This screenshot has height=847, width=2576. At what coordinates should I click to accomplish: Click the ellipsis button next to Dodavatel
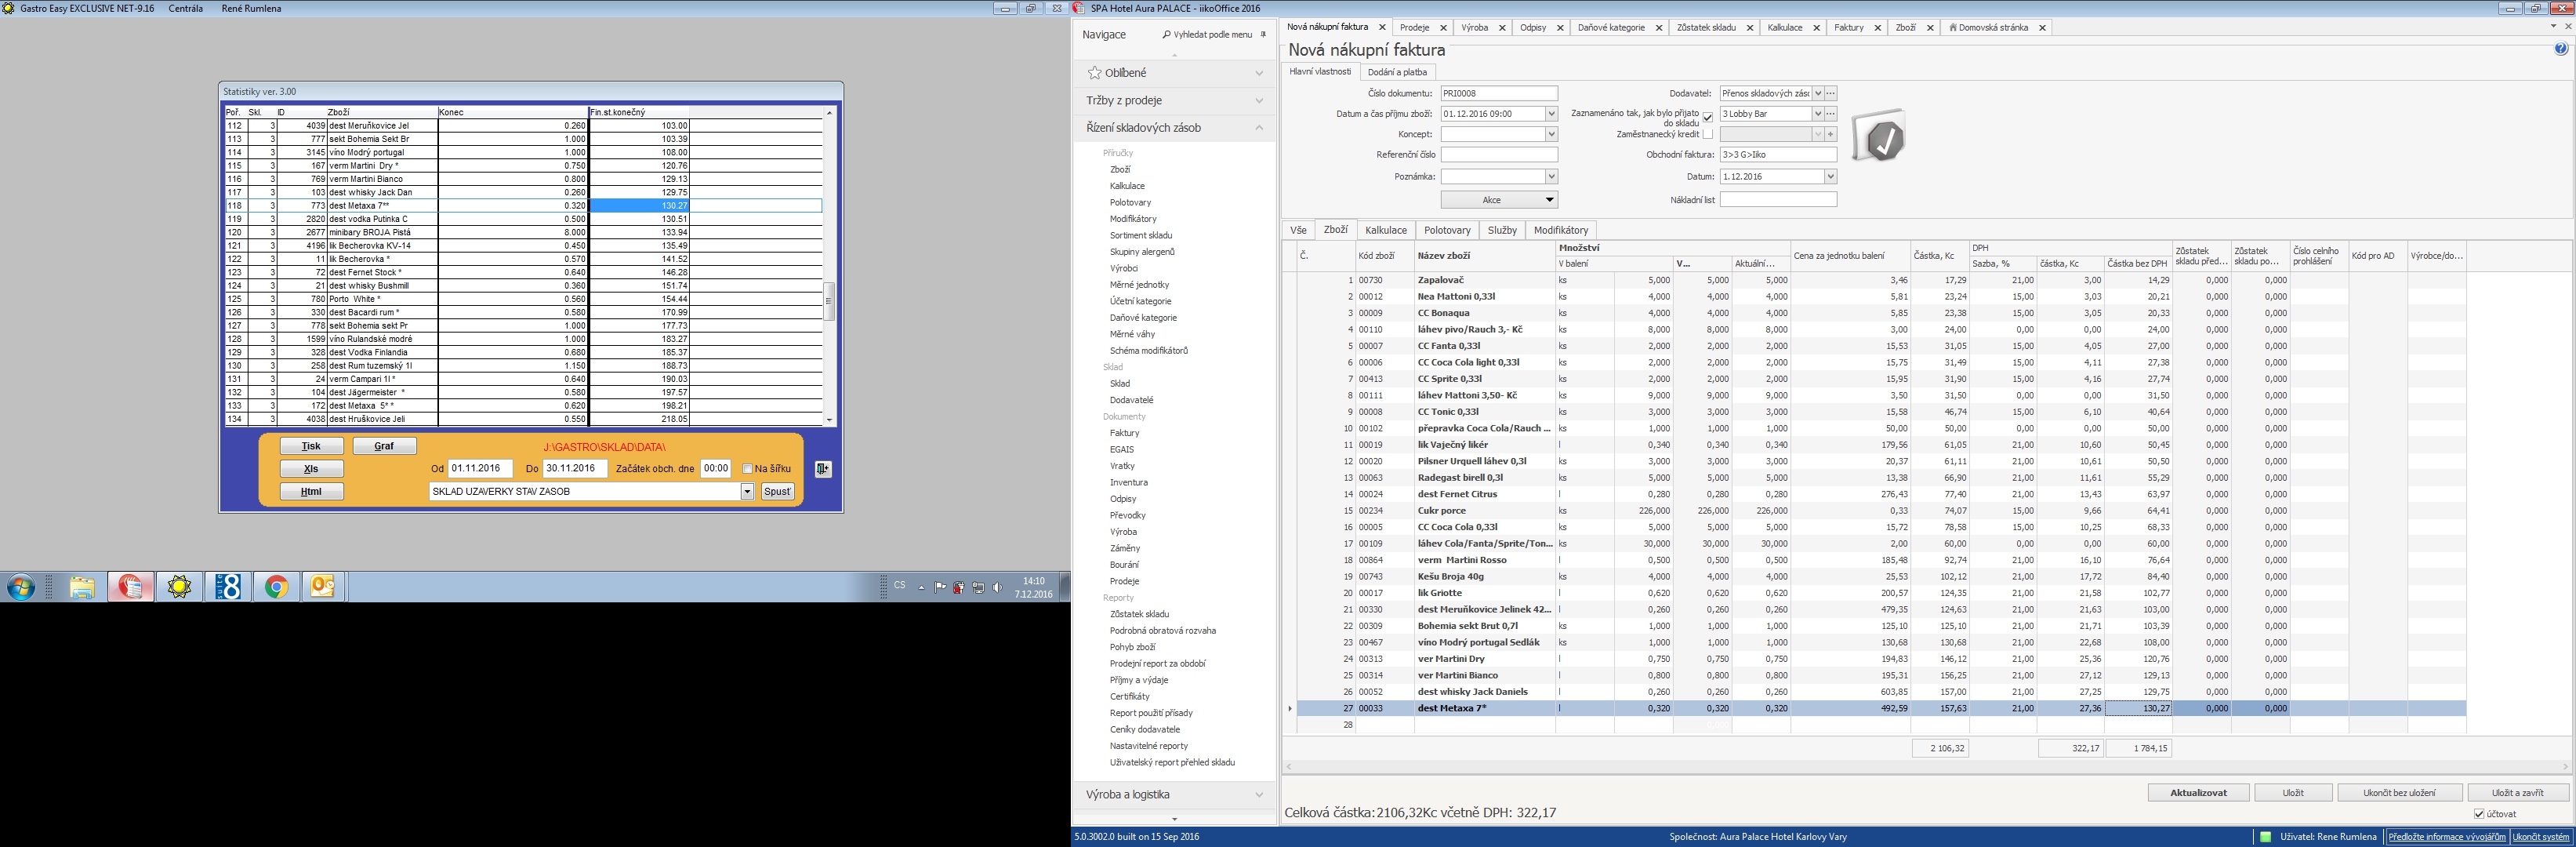pos(1831,93)
